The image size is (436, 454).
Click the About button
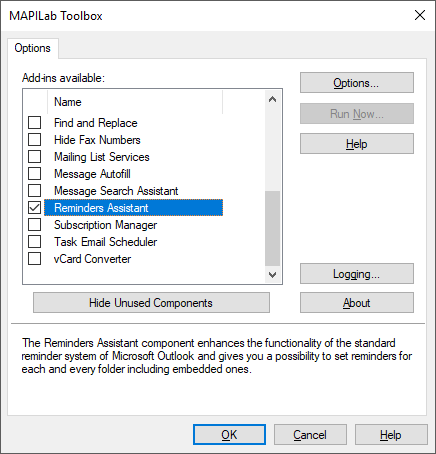click(x=357, y=303)
